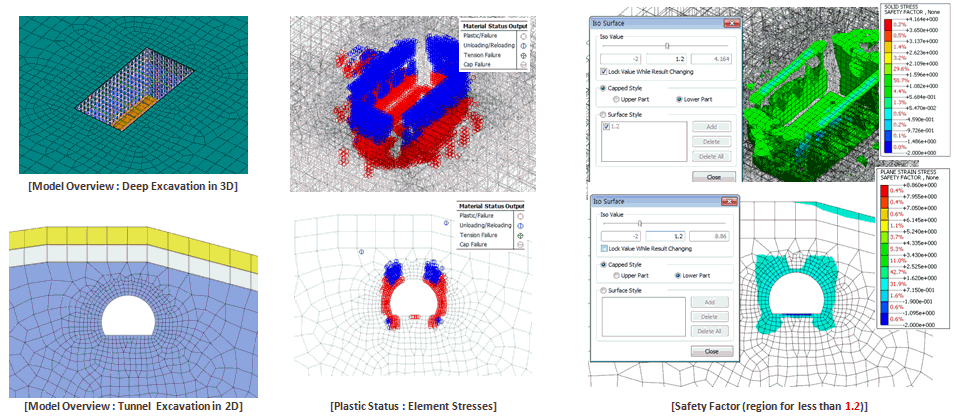Click Close button in 8.86 Iso Surface dialog

tap(712, 351)
